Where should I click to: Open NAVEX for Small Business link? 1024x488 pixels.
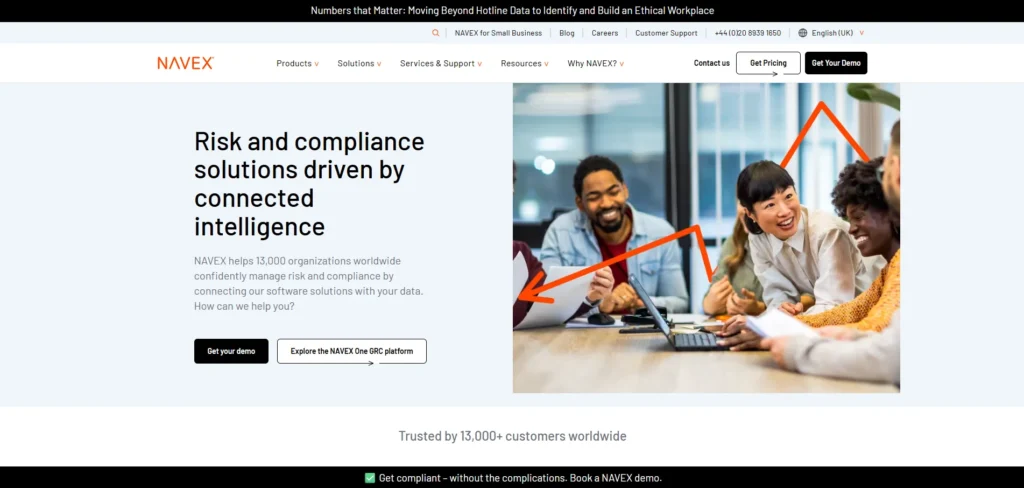tap(498, 33)
